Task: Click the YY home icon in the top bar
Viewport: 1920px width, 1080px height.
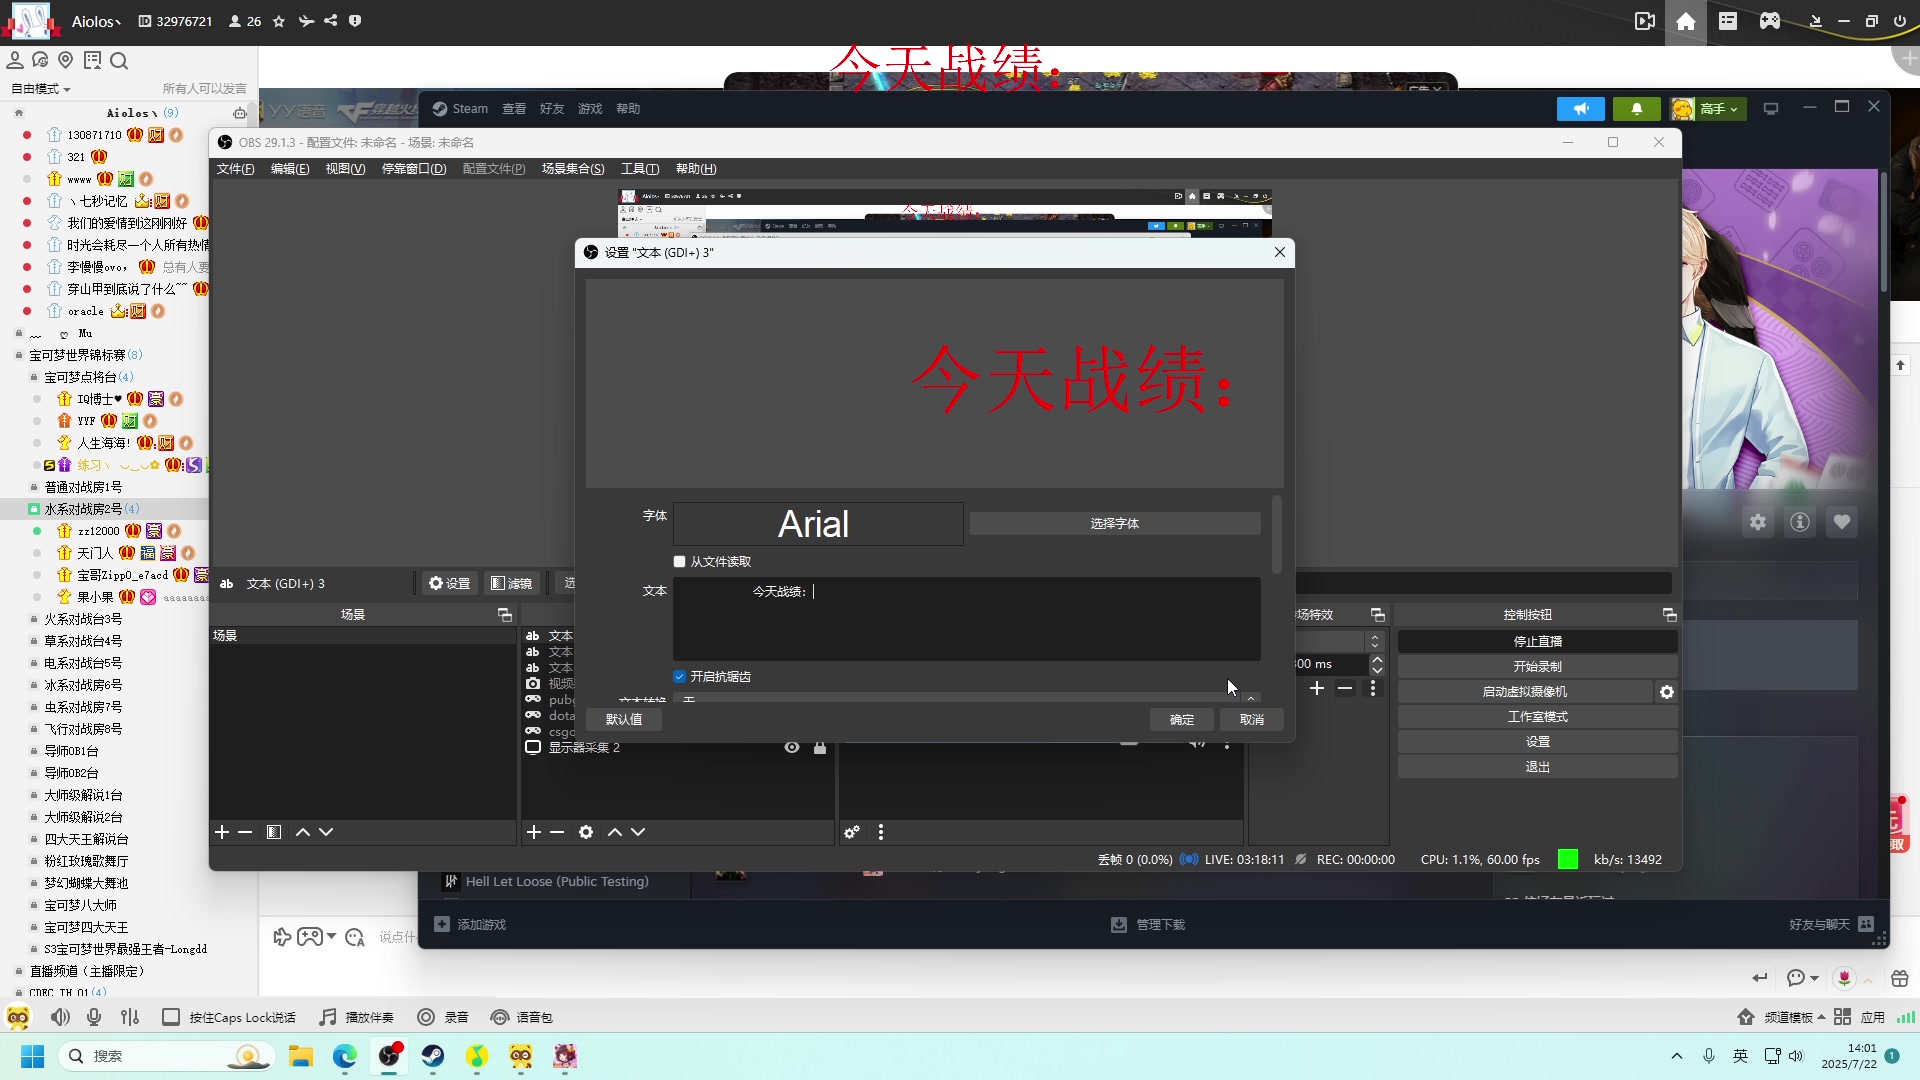Action: point(1686,21)
